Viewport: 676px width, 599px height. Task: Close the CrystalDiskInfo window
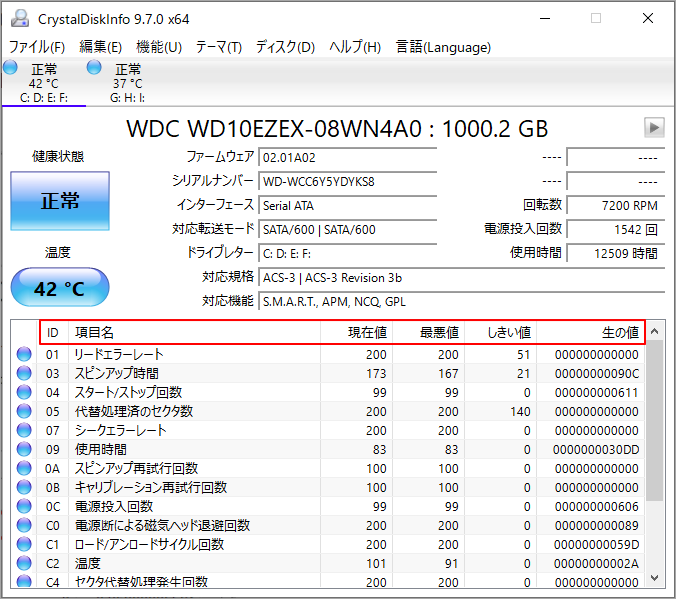click(648, 19)
